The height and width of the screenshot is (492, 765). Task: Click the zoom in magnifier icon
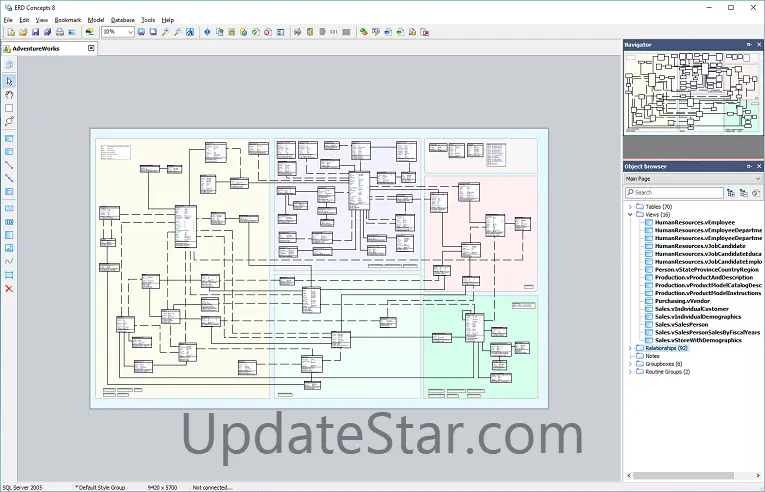pos(165,32)
